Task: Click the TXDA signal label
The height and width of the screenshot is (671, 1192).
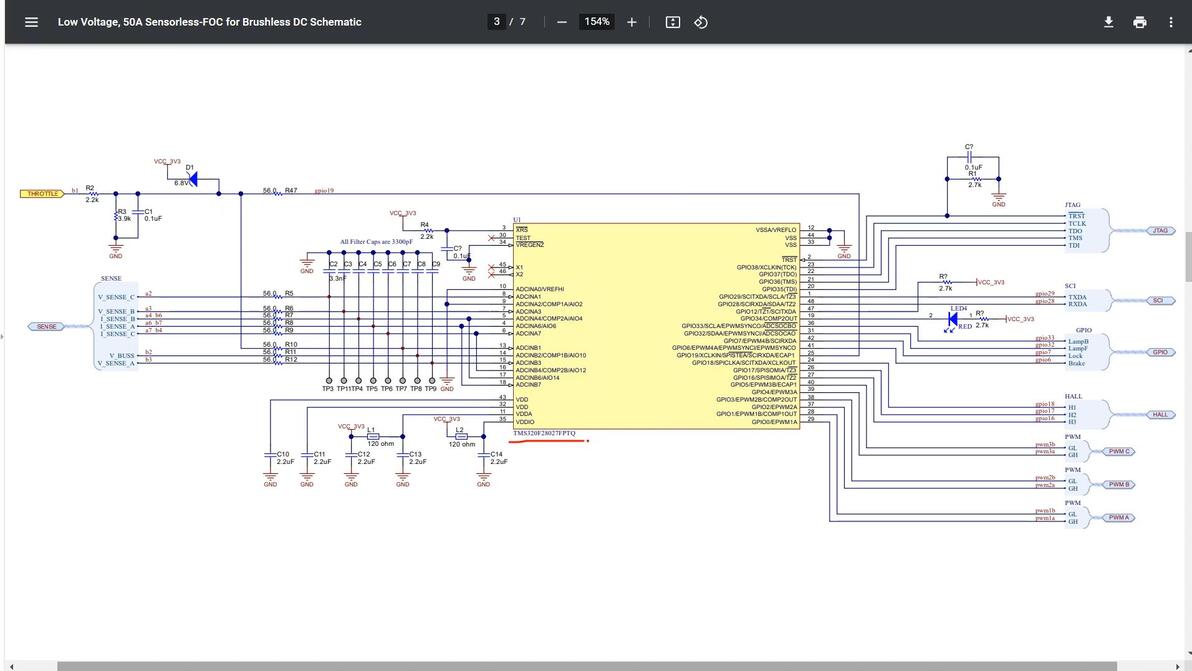Action: tap(1077, 297)
